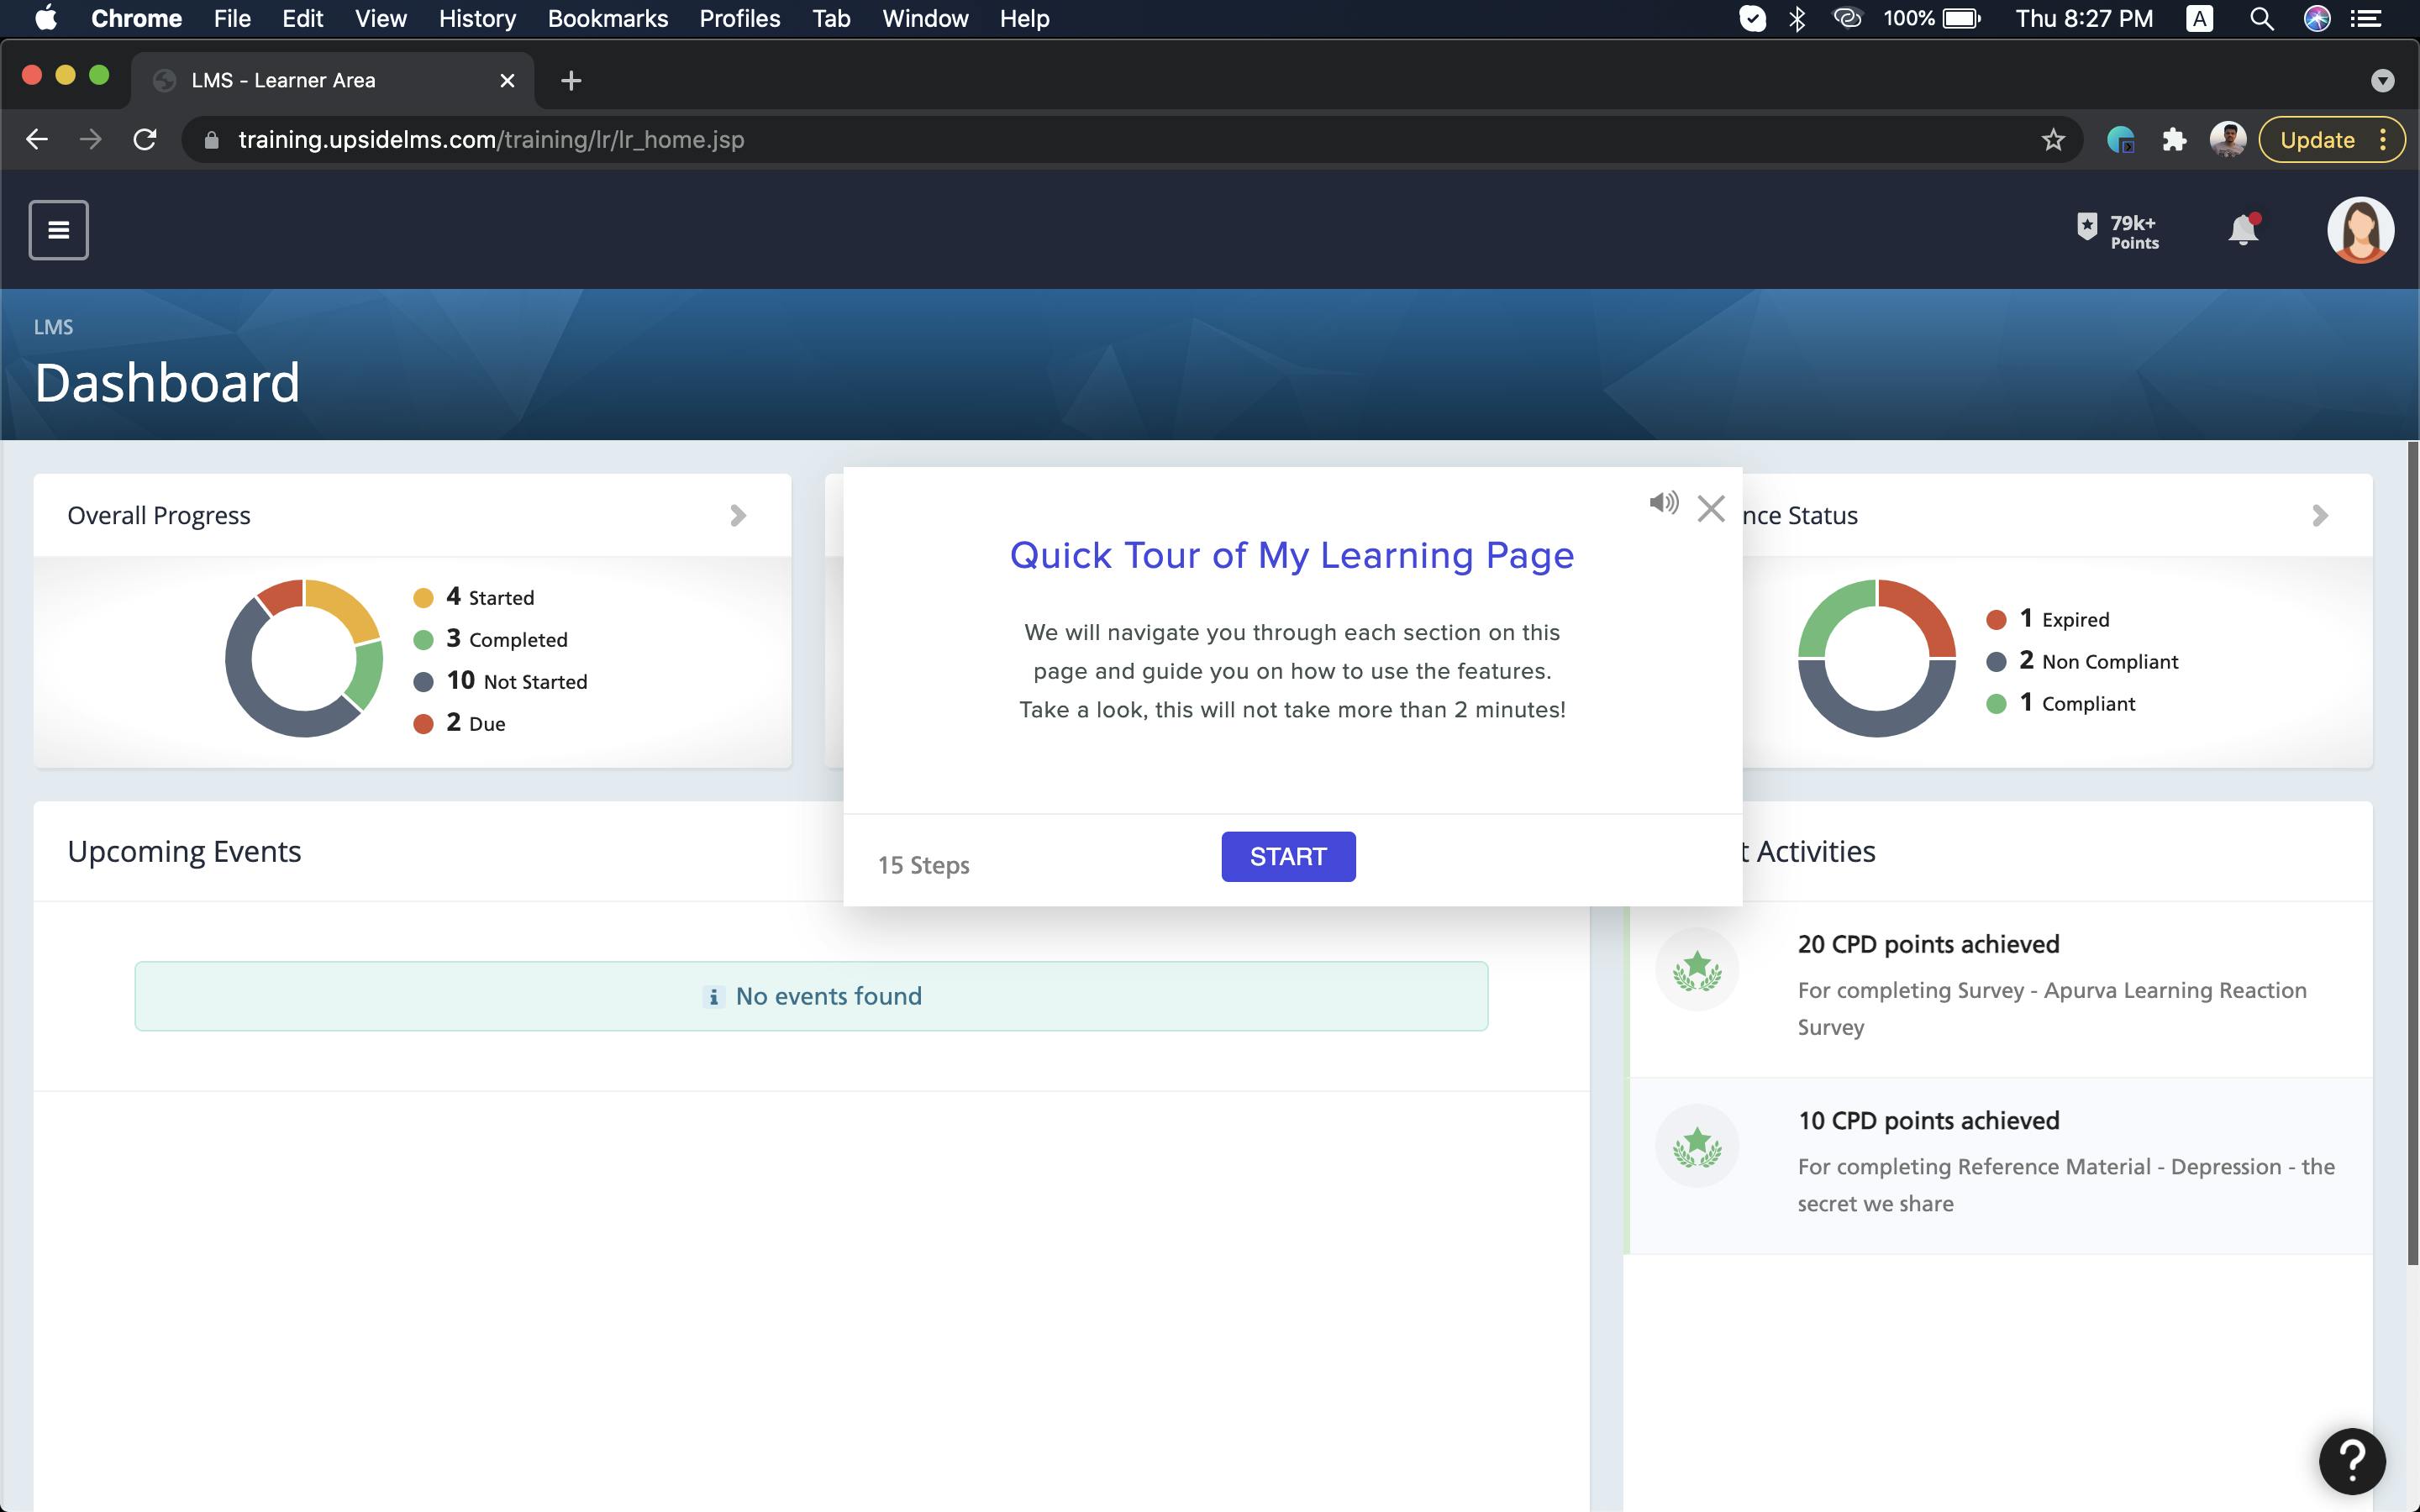The image size is (2420, 1512).
Task: Expand the Overall Progress panel
Action: (x=738, y=515)
